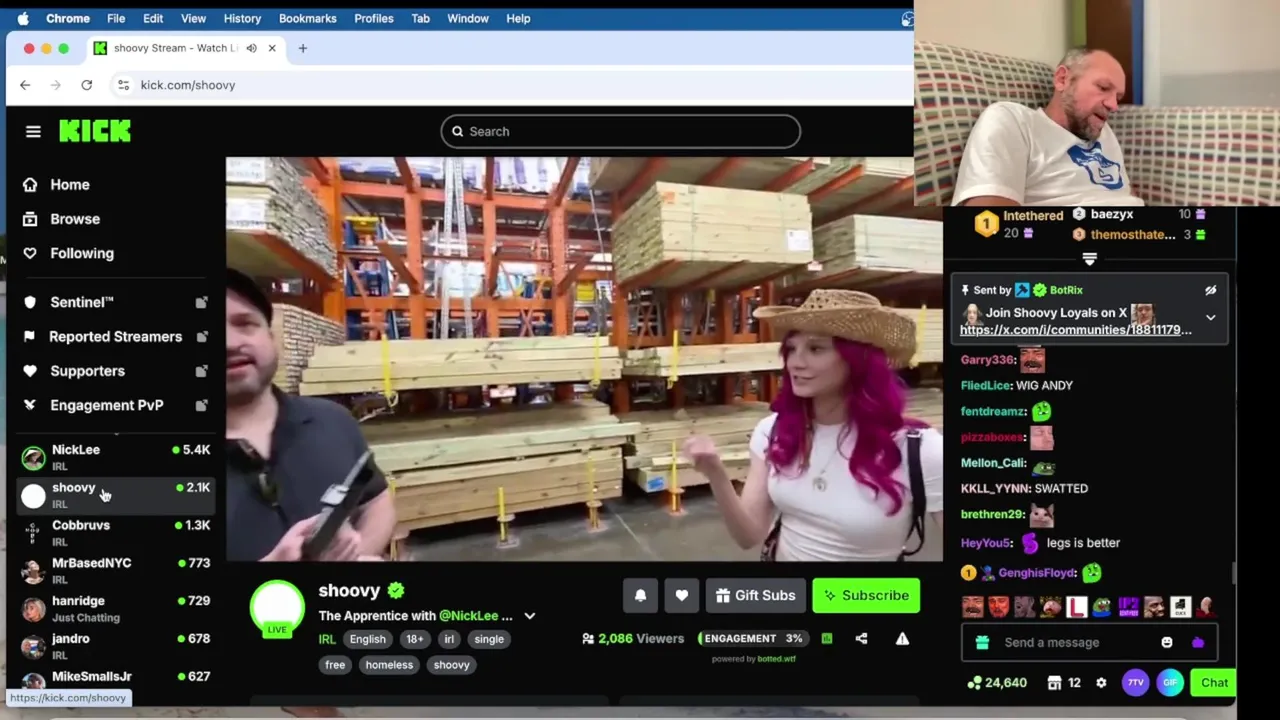This screenshot has width=1280, height=720.
Task: Open a new browser tab
Action: pyautogui.click(x=303, y=48)
